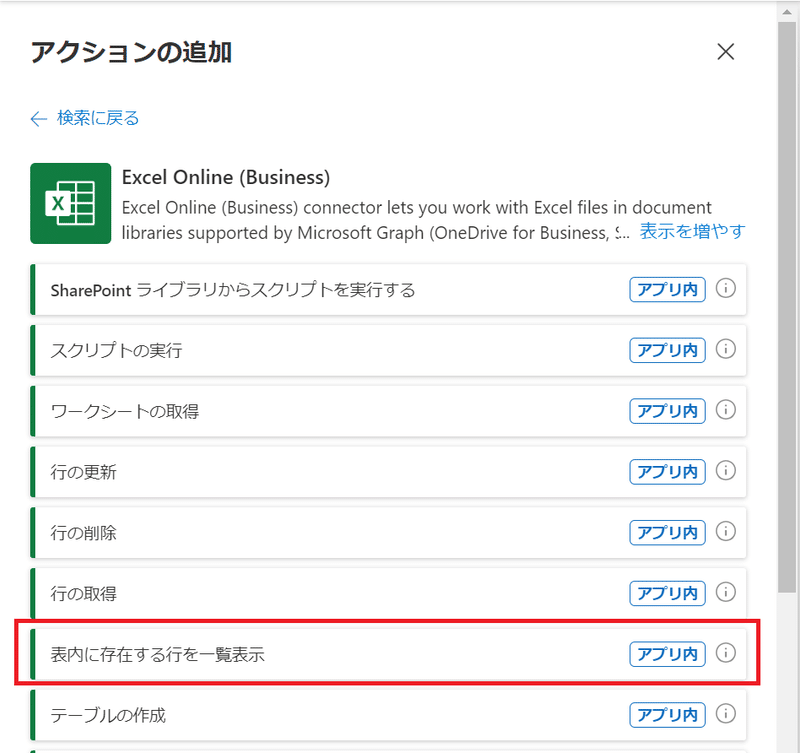This screenshot has height=753, width=800.
Task: Click アプリ内 badge on SharePoint ライブラリ row
Action: [x=667, y=290]
